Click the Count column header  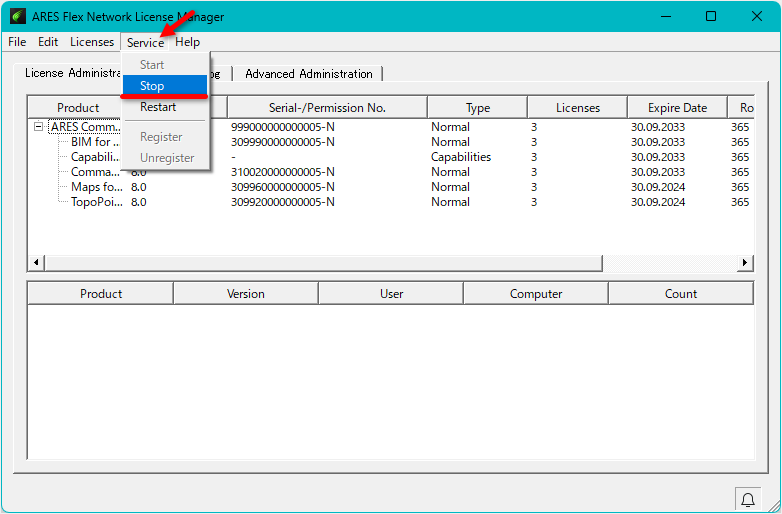point(681,294)
